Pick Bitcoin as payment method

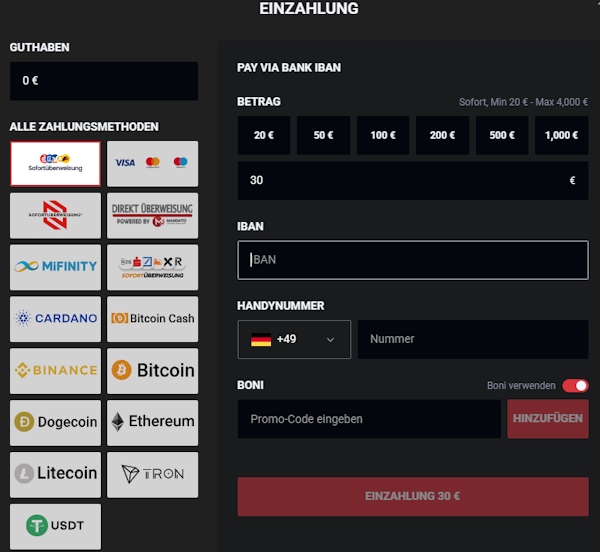[x=152, y=371]
